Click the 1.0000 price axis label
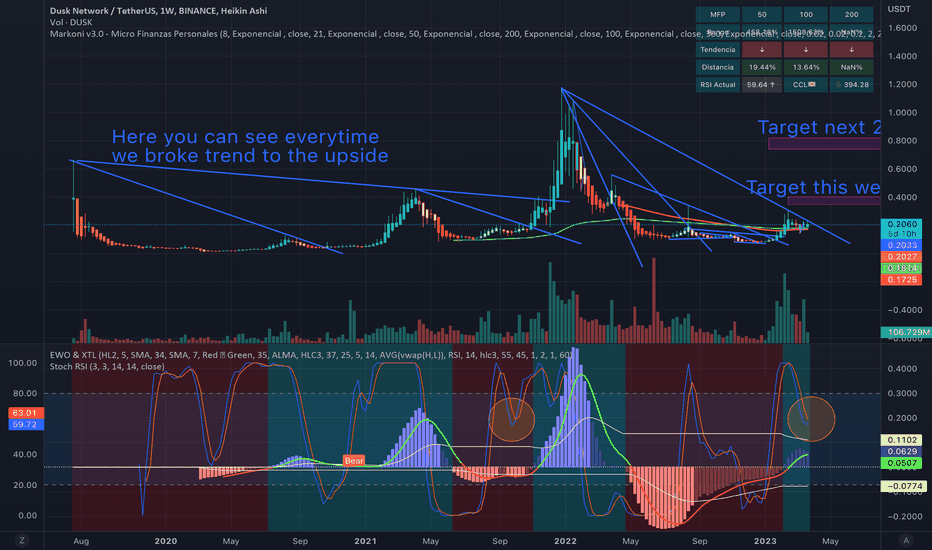 [902, 112]
